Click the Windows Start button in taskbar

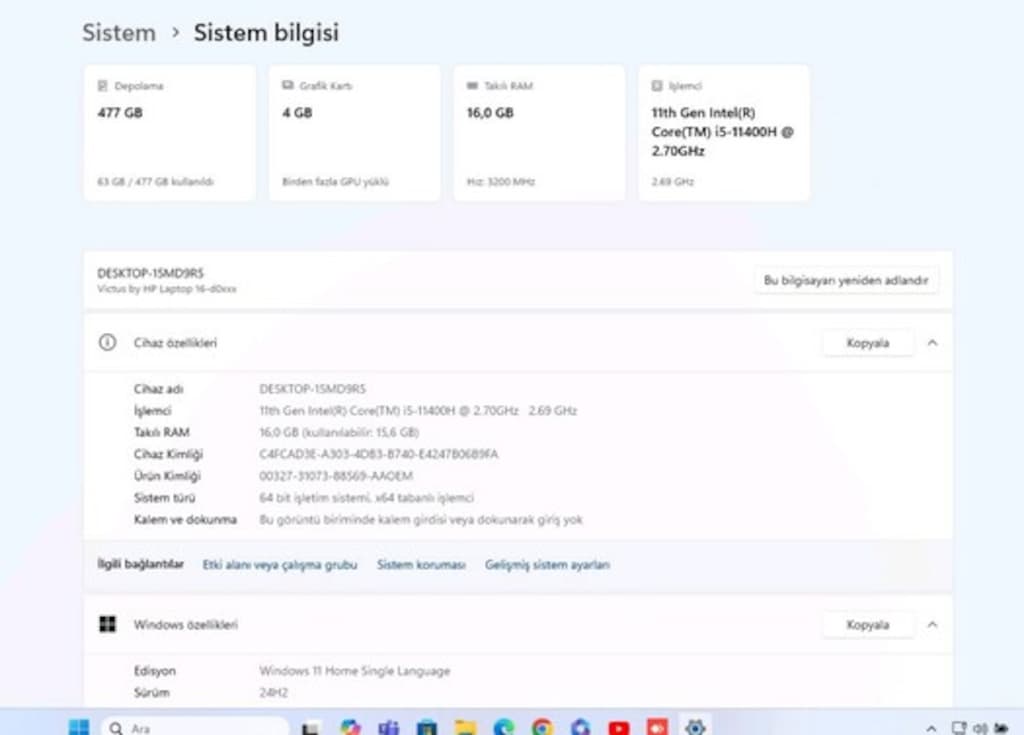point(79,727)
